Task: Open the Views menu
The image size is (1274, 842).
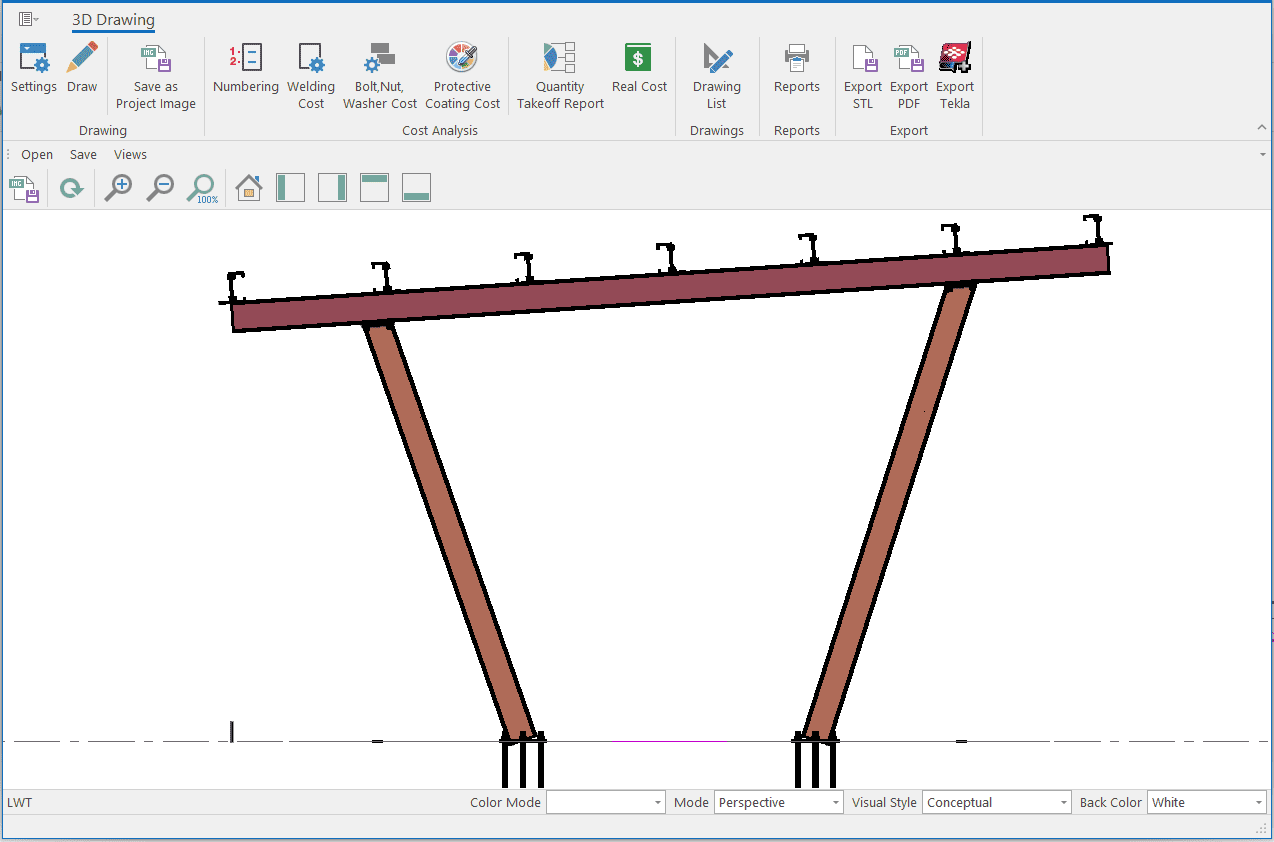Action: click(130, 155)
